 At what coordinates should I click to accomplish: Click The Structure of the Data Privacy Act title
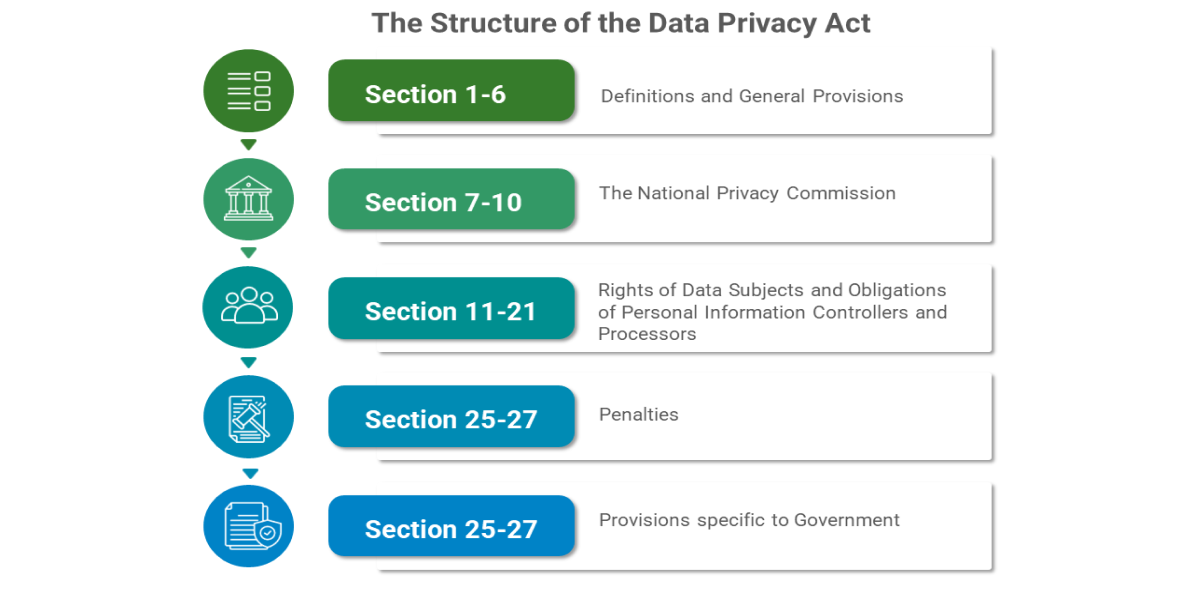point(621,23)
